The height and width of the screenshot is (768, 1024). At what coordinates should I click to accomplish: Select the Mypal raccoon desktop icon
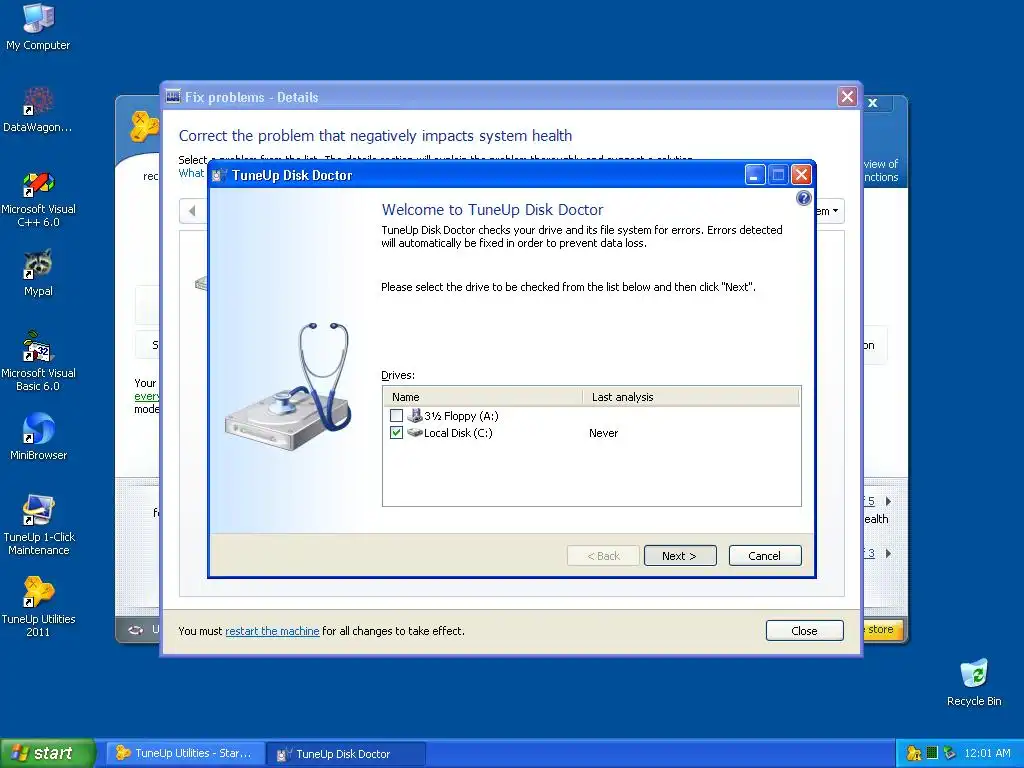(38, 272)
